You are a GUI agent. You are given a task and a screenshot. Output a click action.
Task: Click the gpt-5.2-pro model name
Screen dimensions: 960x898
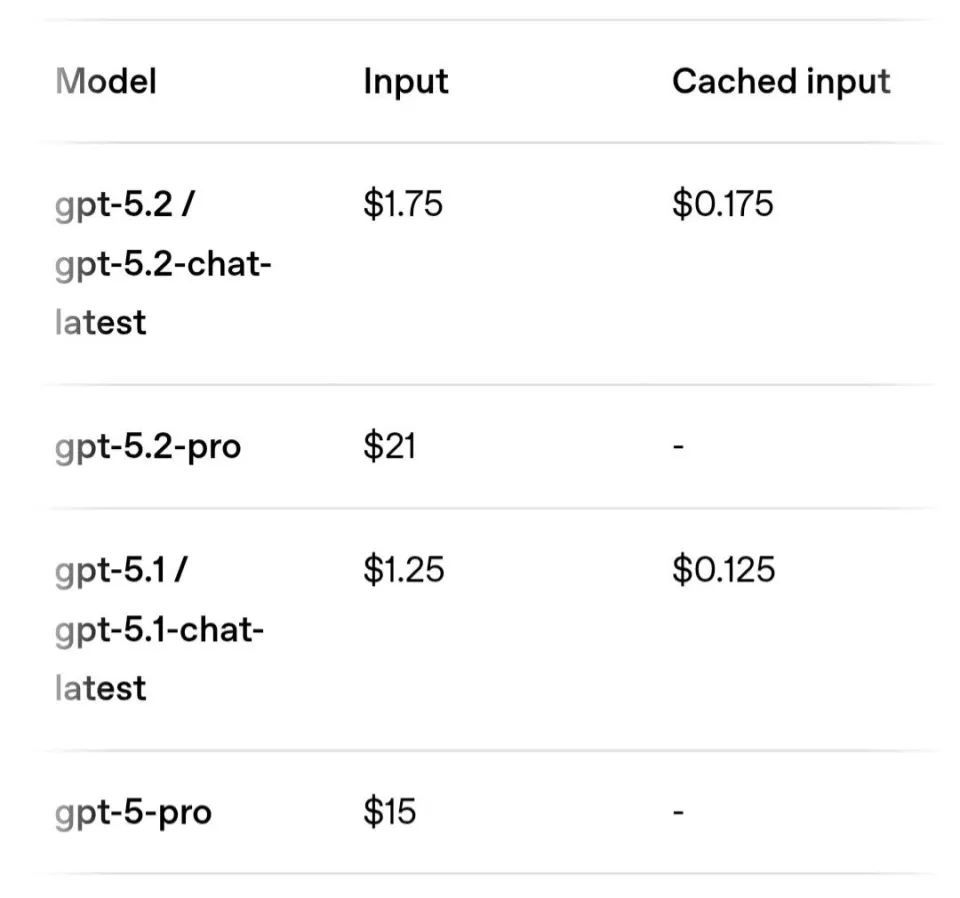[x=148, y=447]
